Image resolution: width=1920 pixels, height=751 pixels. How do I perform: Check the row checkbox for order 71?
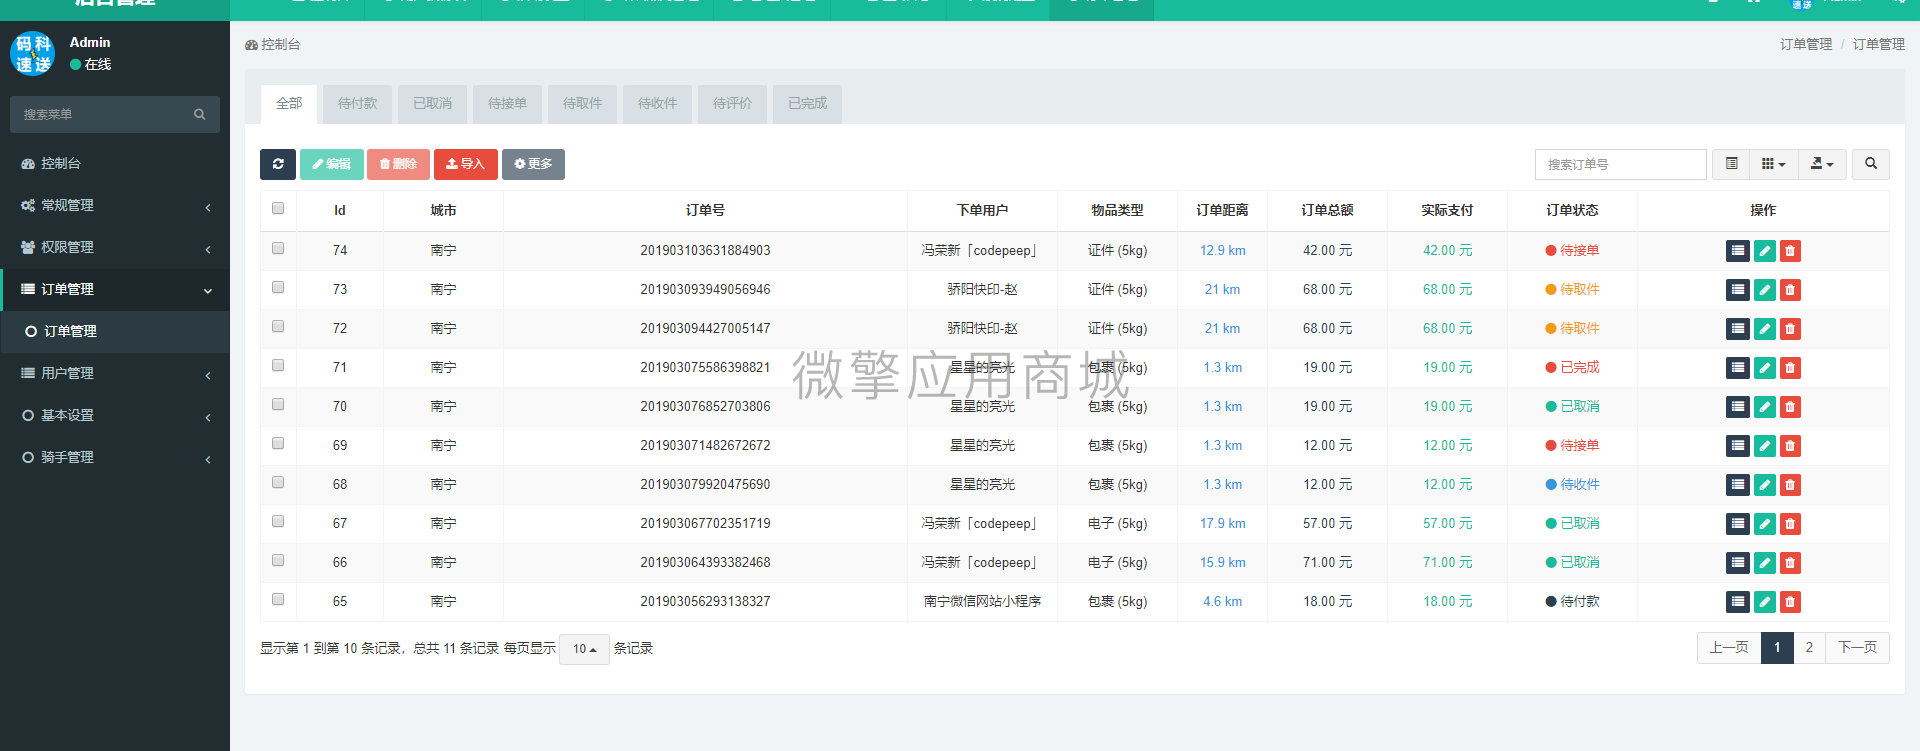pyautogui.click(x=278, y=366)
